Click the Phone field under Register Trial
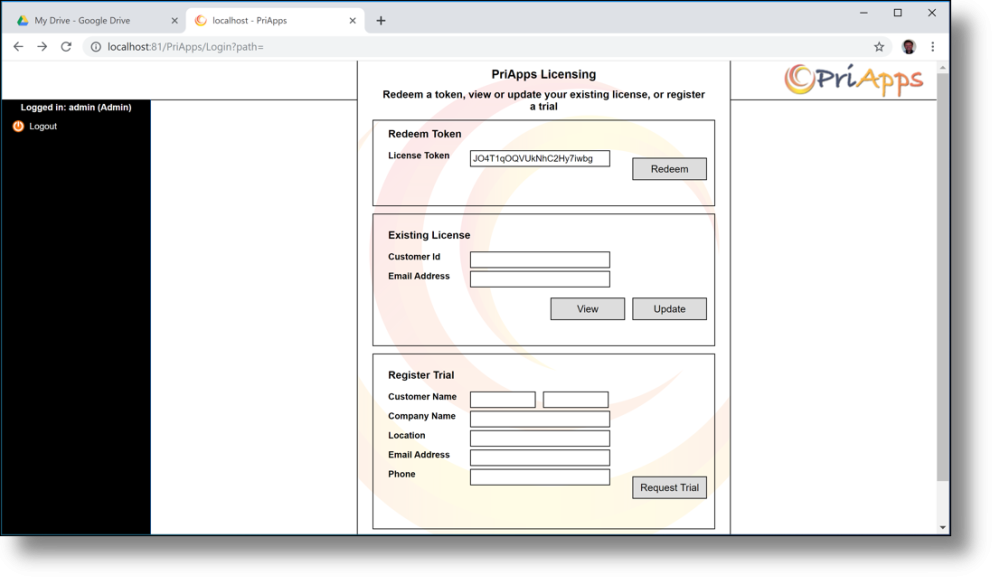The width and height of the screenshot is (1000, 585). click(x=538, y=476)
